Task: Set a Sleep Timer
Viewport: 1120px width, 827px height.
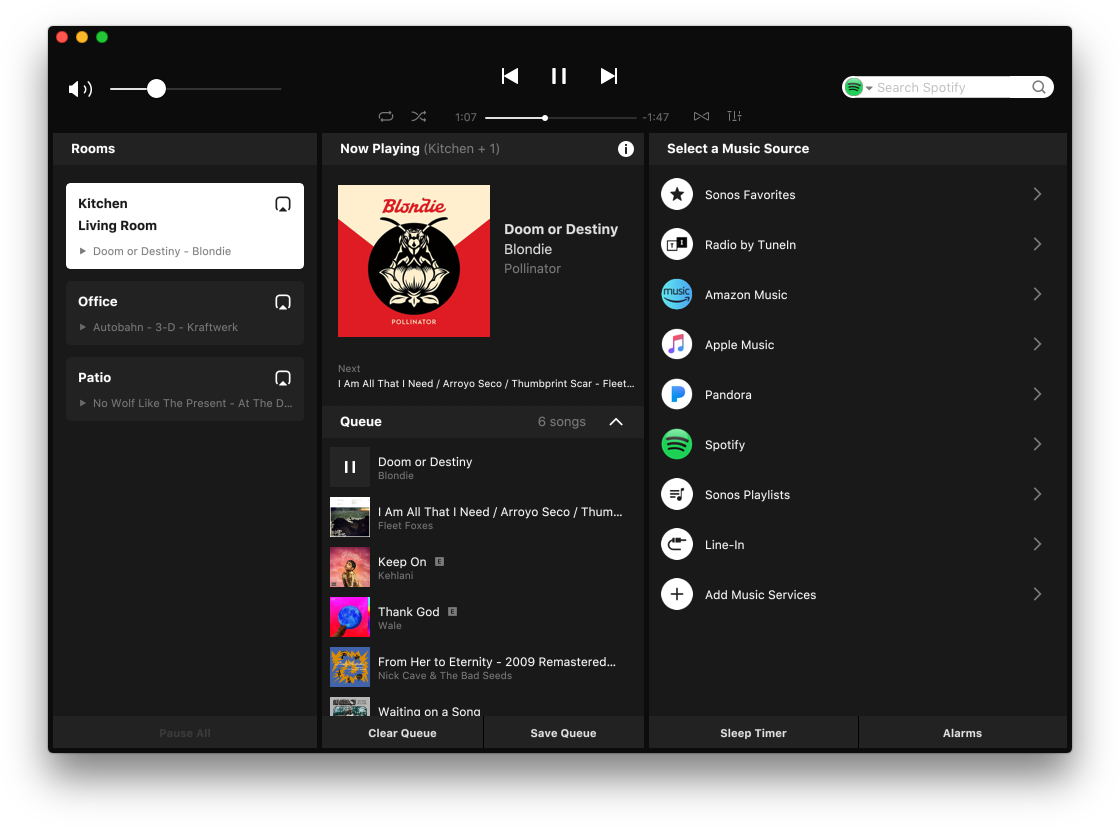Action: 753,732
